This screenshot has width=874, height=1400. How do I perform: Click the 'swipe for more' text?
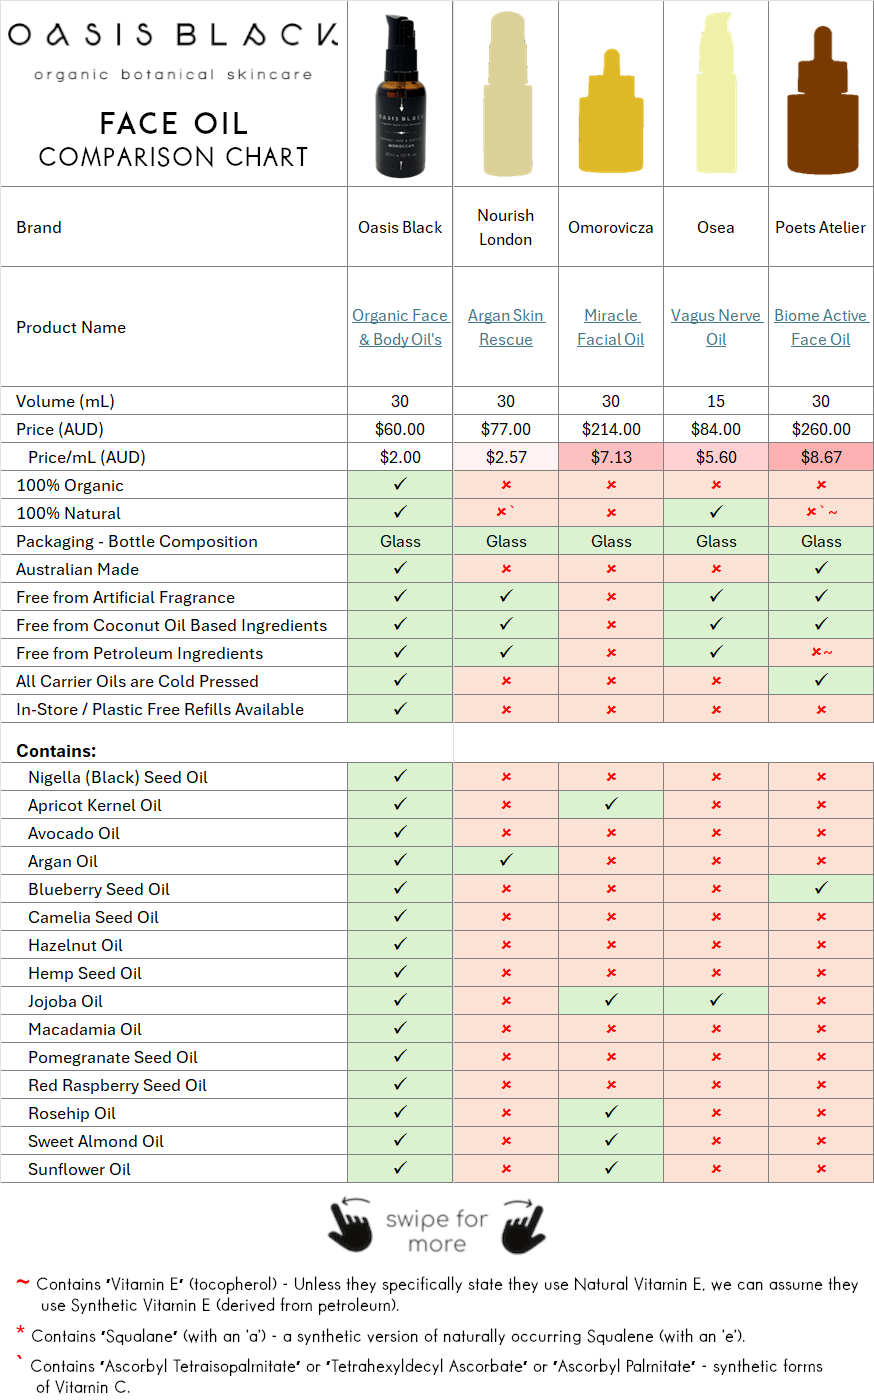pos(437,1231)
